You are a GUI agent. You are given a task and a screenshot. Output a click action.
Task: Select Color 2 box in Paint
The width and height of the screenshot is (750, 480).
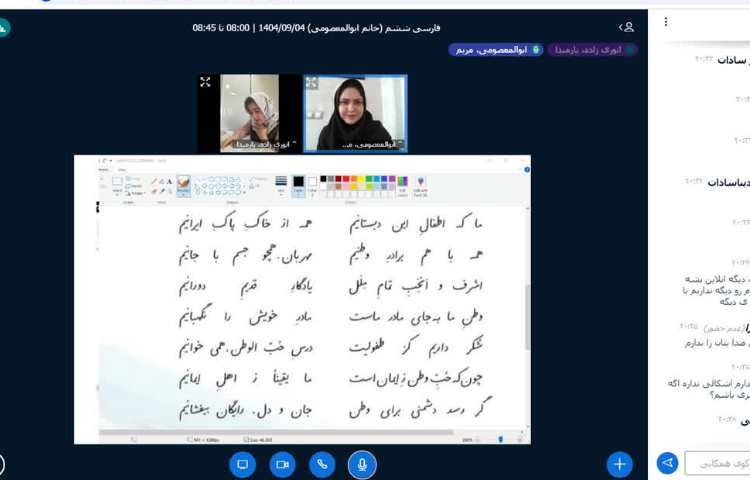(x=312, y=185)
